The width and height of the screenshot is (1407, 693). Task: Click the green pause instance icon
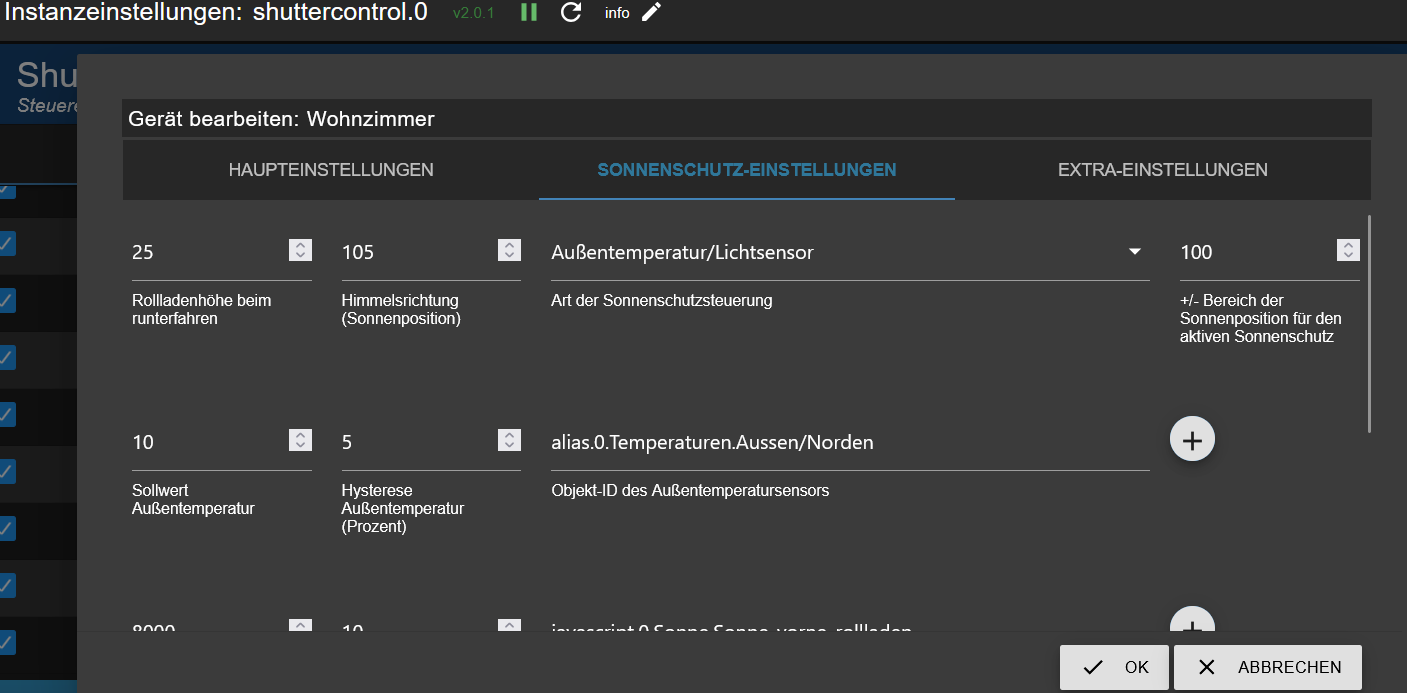click(529, 13)
